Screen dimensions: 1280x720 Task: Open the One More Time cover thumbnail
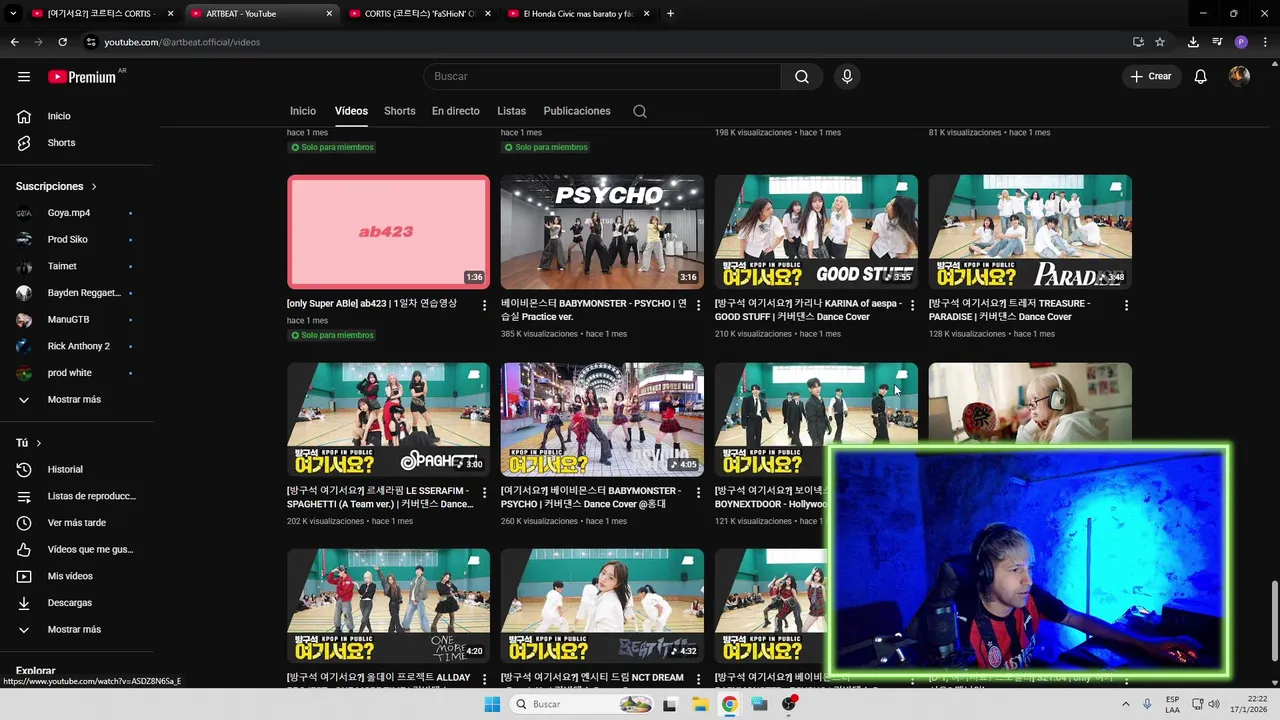pyautogui.click(x=389, y=605)
